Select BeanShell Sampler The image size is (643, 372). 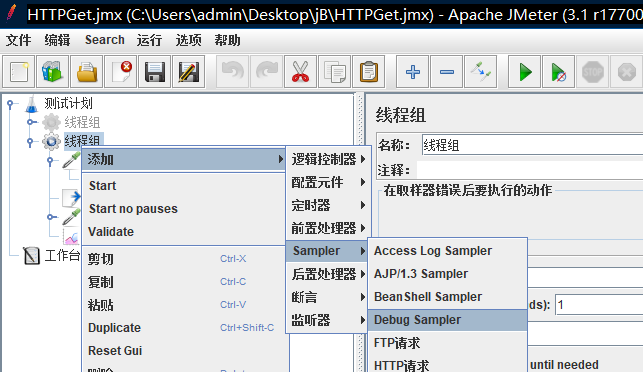tap(447, 297)
